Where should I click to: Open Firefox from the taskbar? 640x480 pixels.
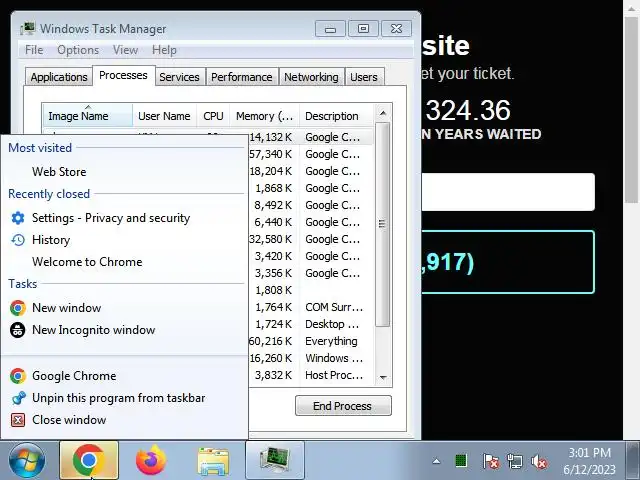click(151, 460)
